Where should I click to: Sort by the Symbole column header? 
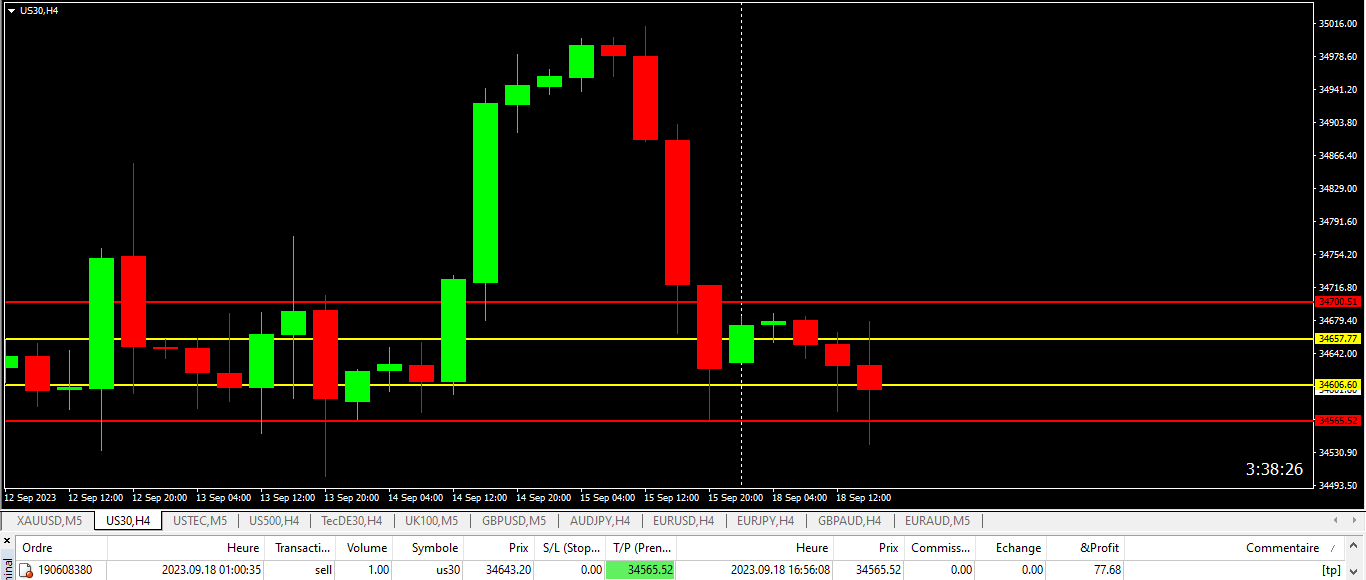428,548
